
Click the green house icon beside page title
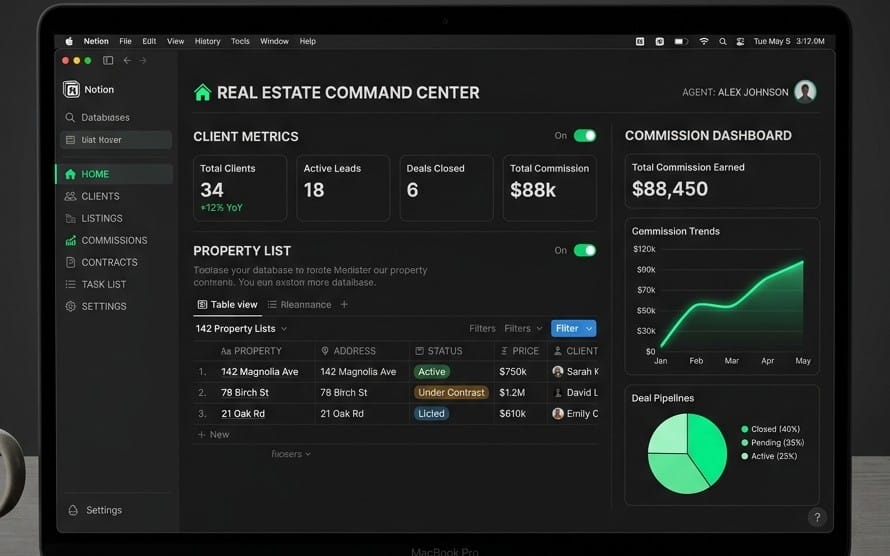point(203,92)
